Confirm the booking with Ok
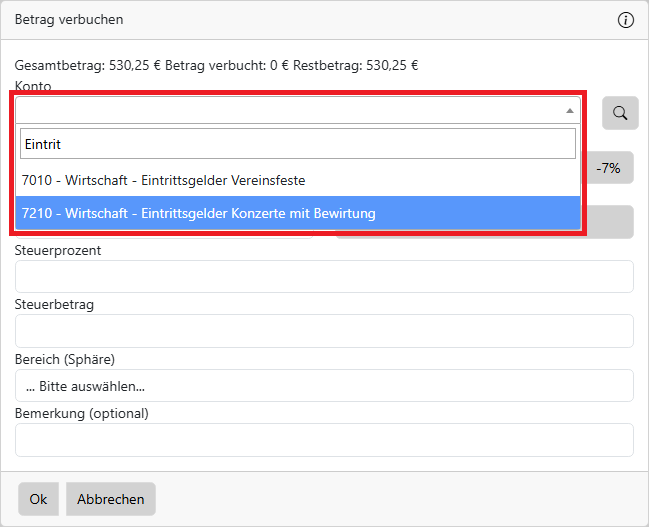The width and height of the screenshot is (649, 527). pos(38,499)
